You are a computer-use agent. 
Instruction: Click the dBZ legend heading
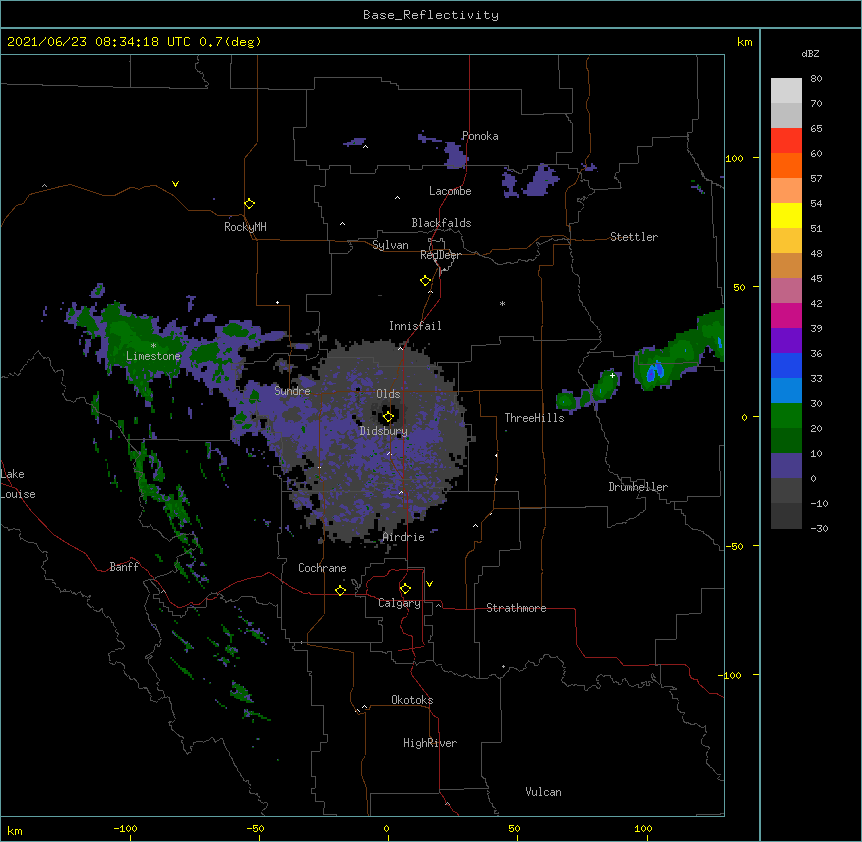click(x=810, y=53)
